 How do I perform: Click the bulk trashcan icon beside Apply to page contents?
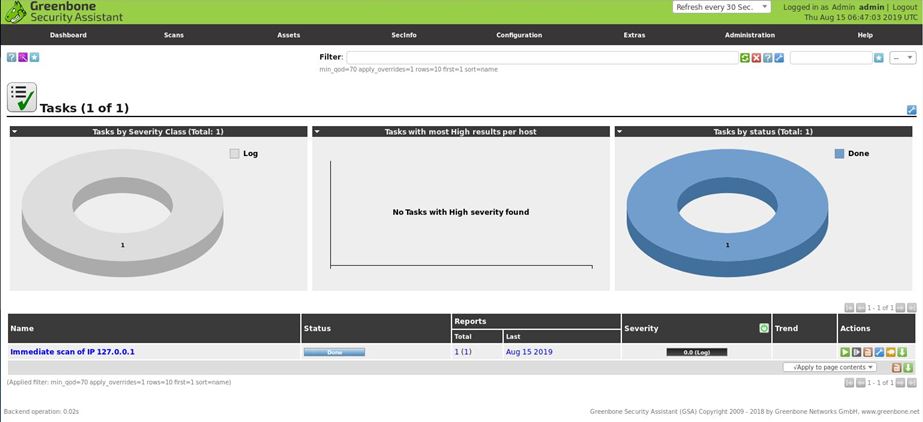(x=897, y=368)
